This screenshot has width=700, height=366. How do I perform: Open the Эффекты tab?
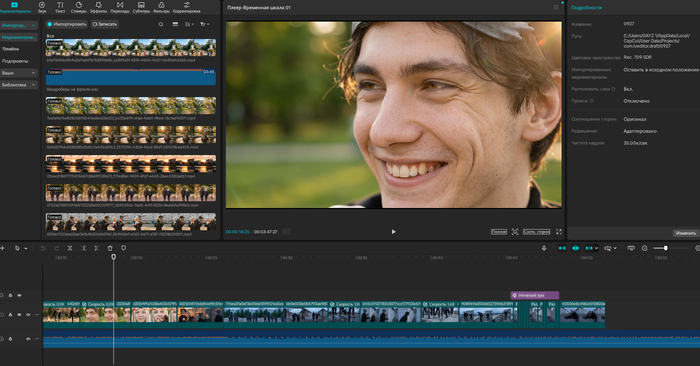coord(98,7)
